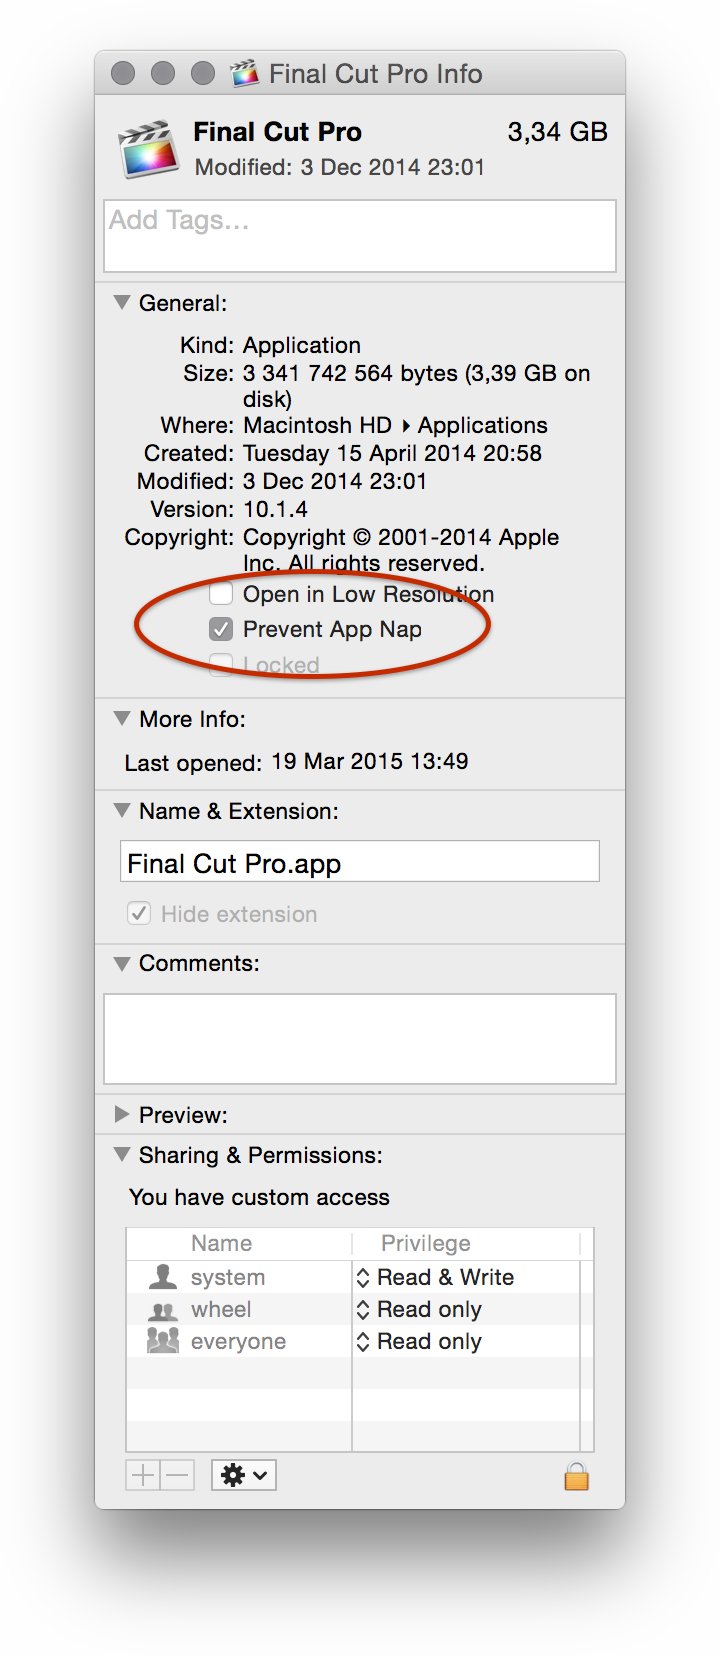Expand the Preview section
Image resolution: width=720 pixels, height=1656 pixels.
pos(122,1114)
